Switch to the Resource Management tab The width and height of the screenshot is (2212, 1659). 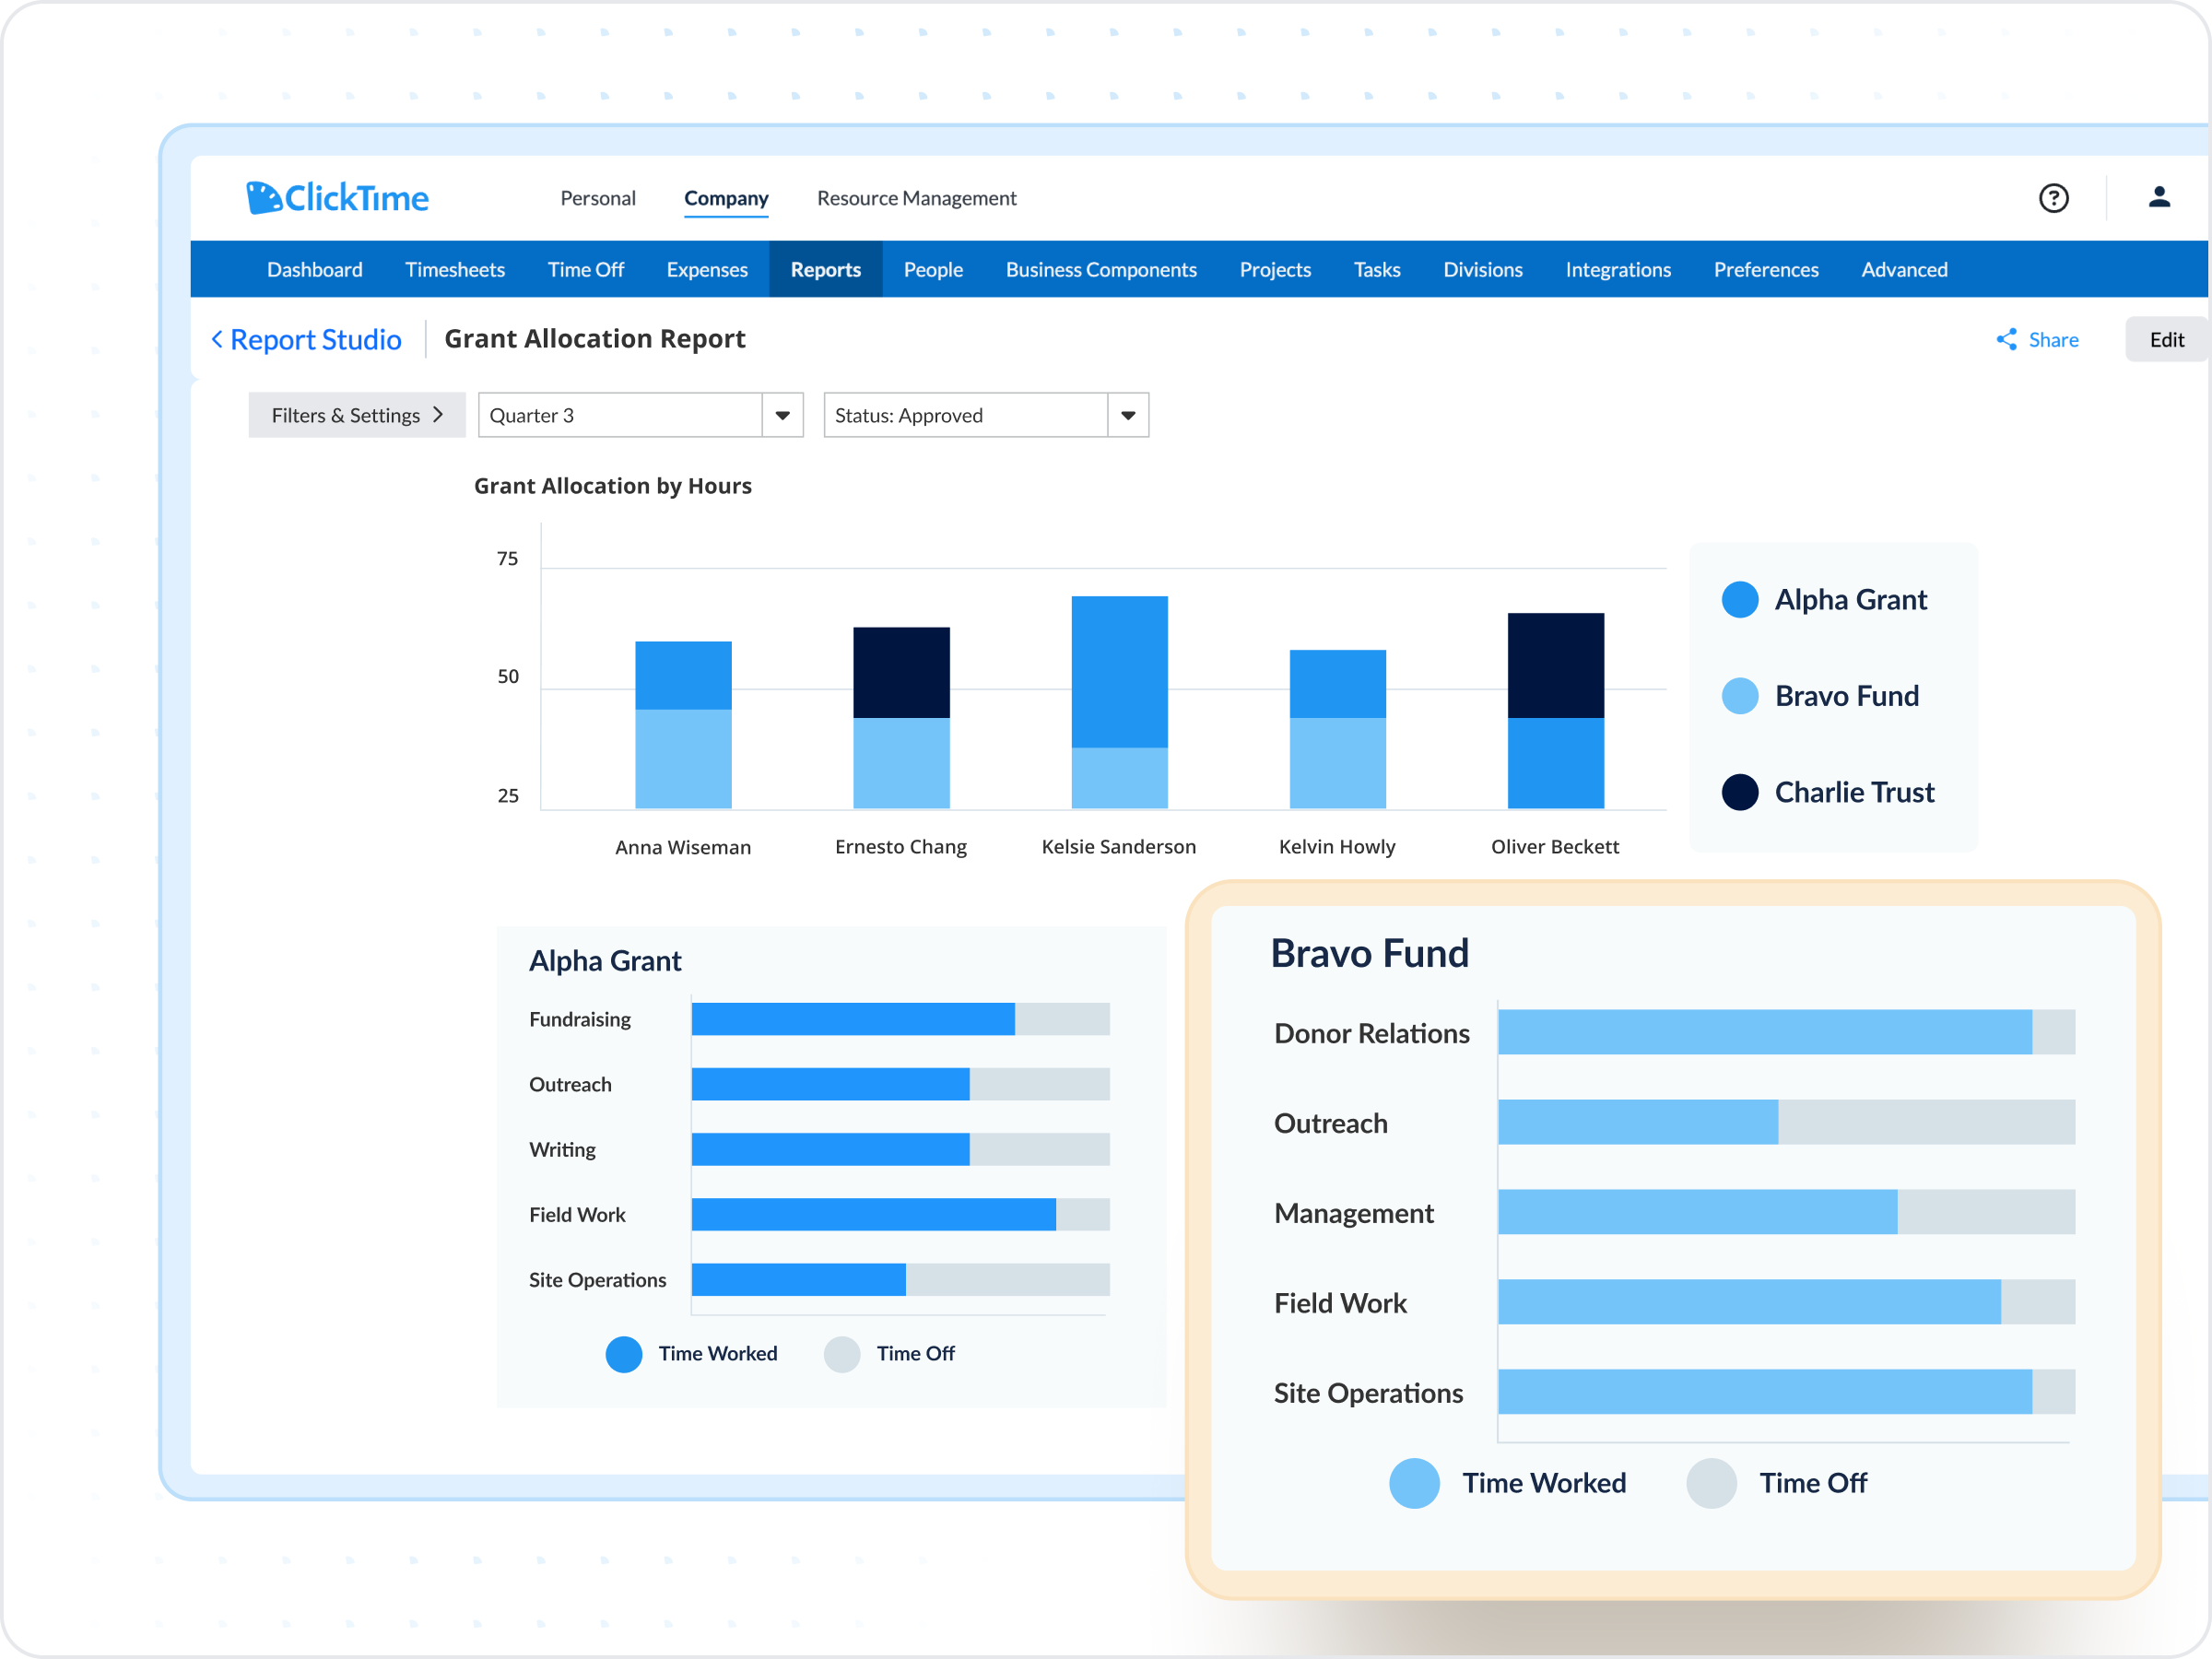pos(916,198)
